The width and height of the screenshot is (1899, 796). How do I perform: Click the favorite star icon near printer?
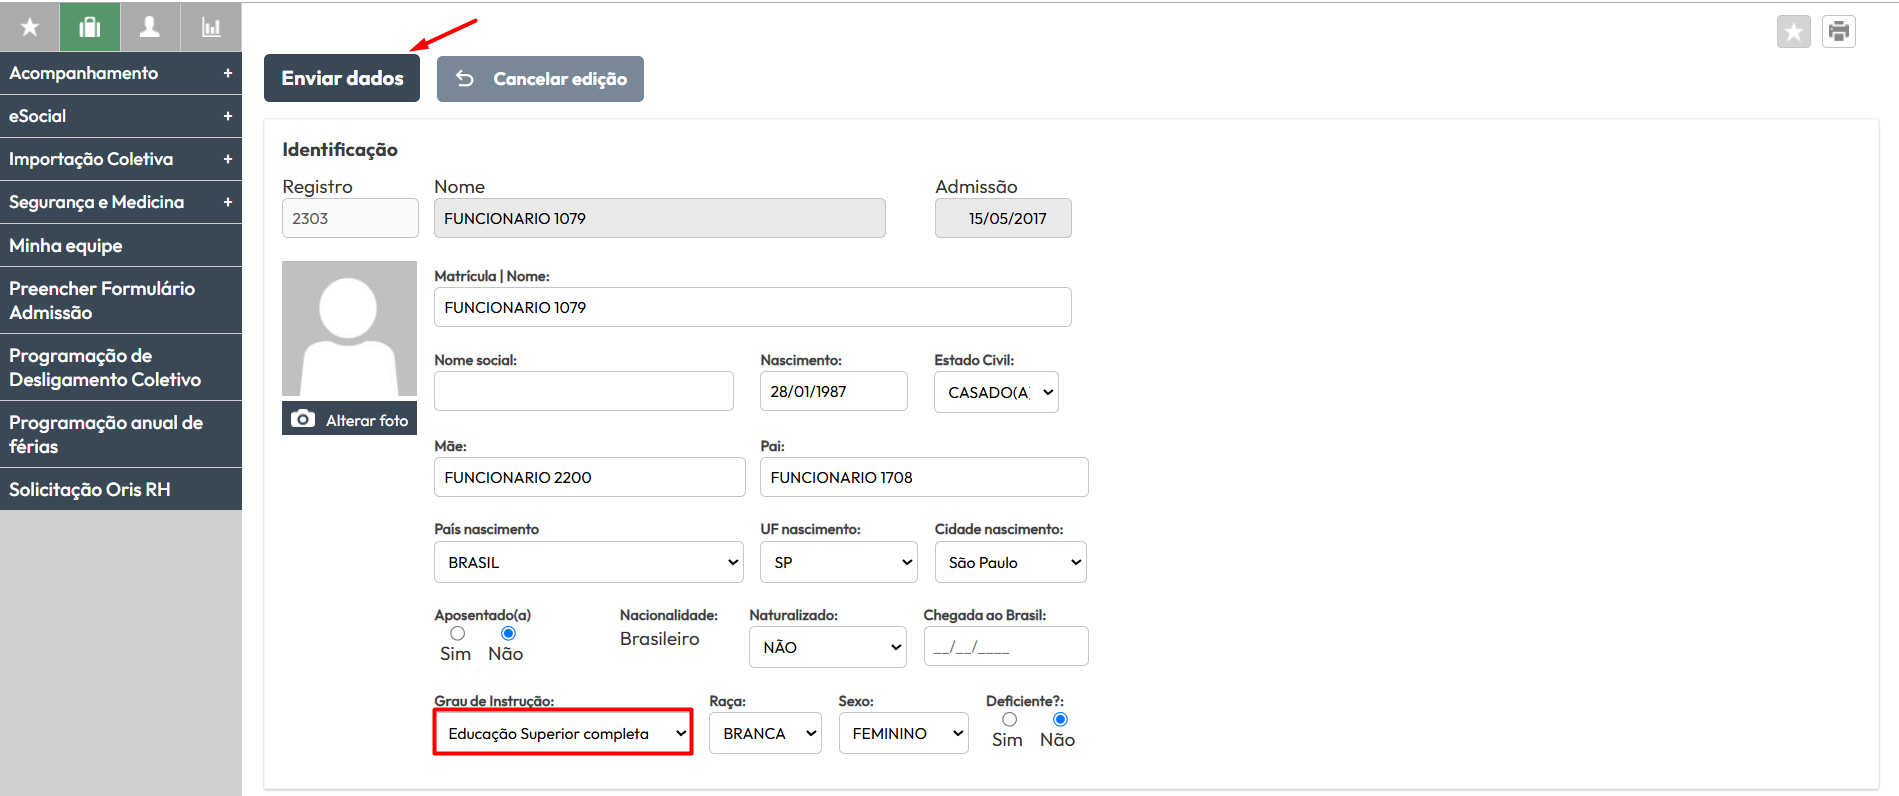click(x=1794, y=31)
